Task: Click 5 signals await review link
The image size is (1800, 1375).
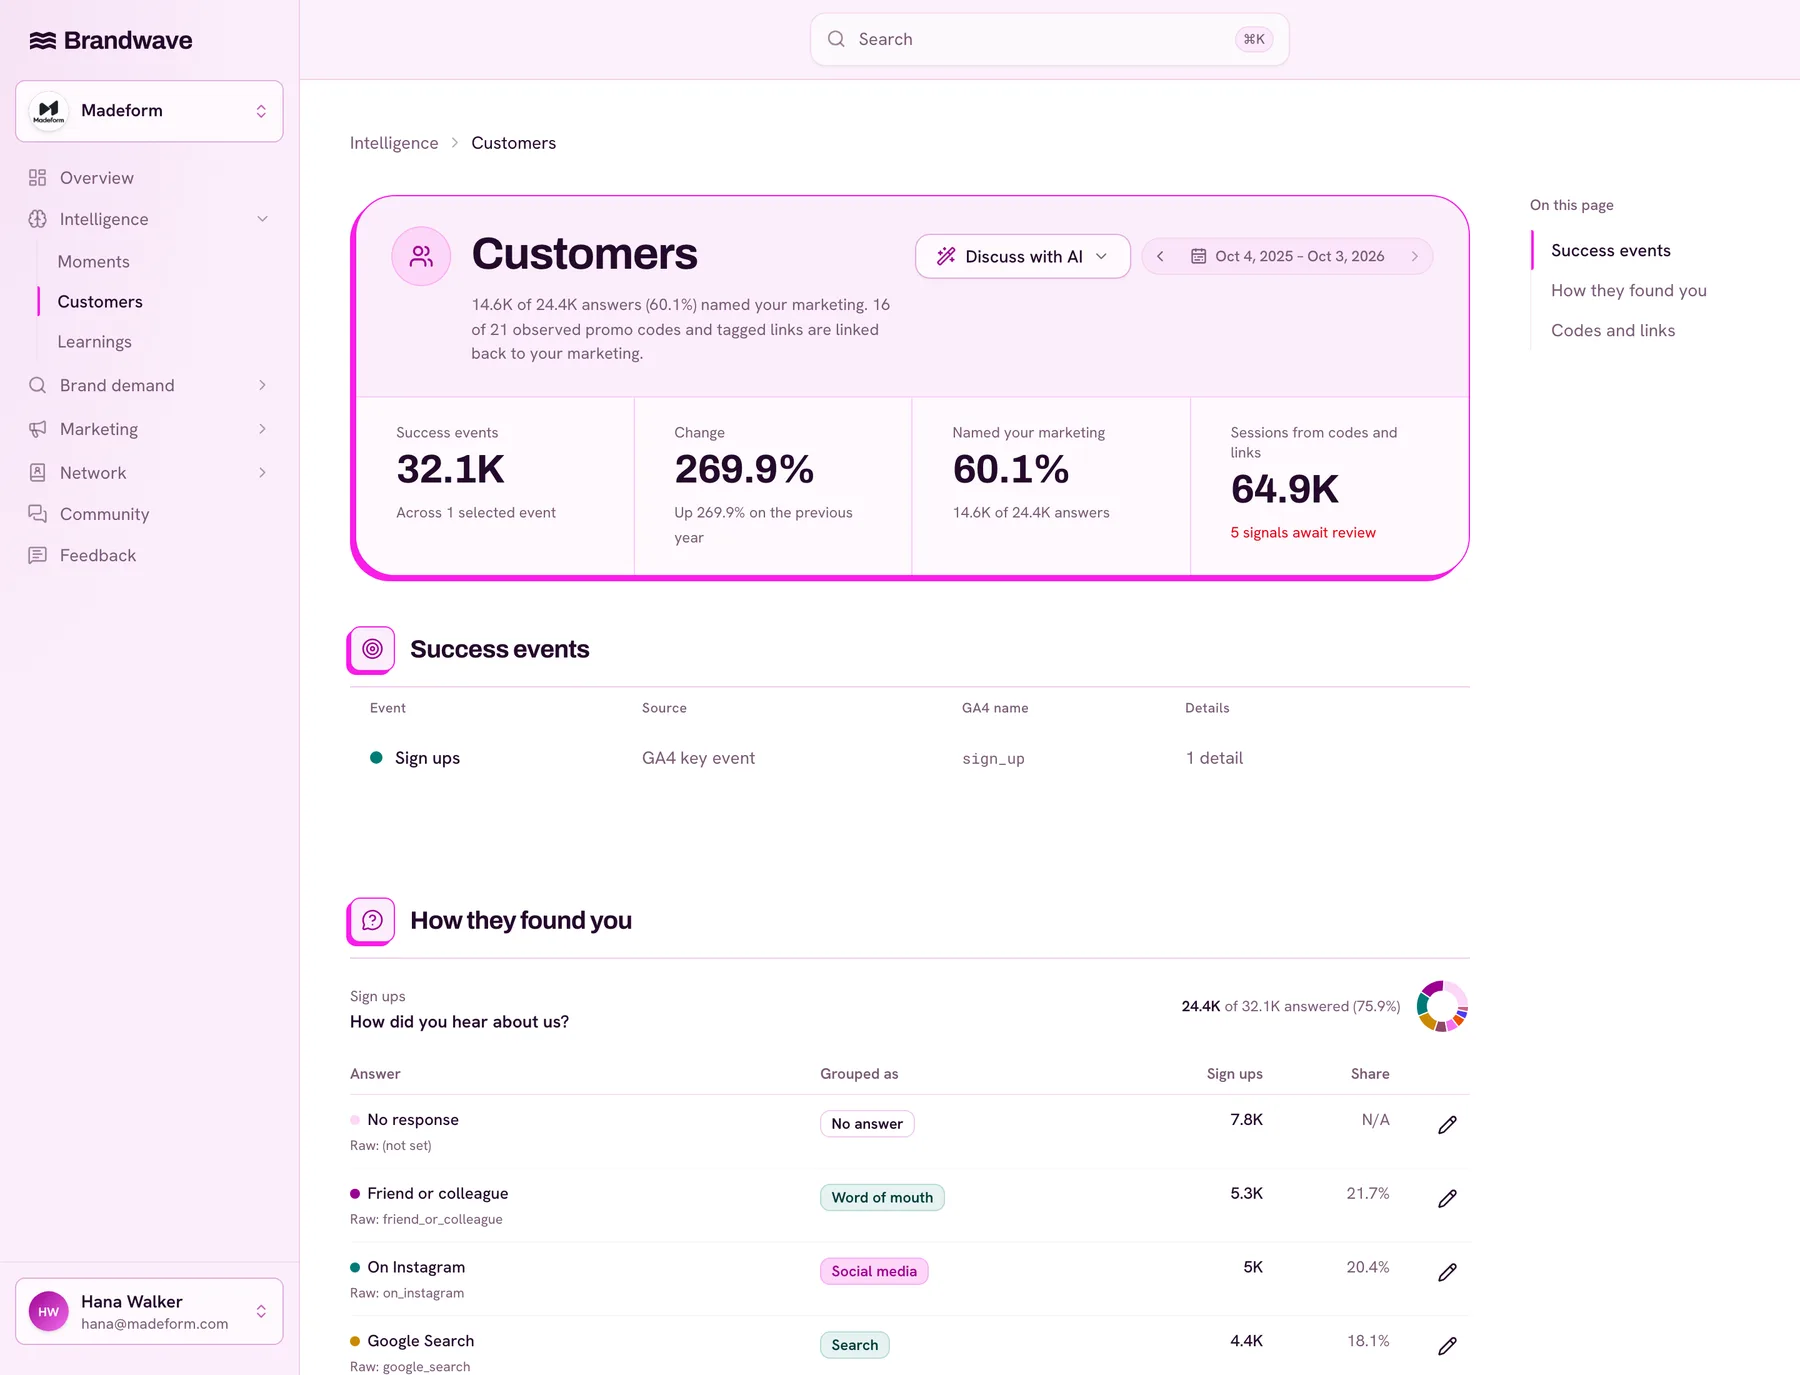Action: pyautogui.click(x=1302, y=533)
